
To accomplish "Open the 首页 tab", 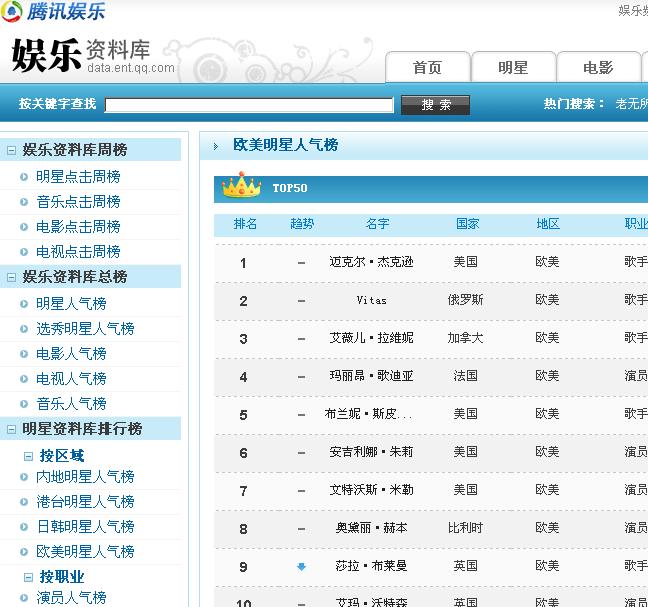I will pyautogui.click(x=428, y=67).
